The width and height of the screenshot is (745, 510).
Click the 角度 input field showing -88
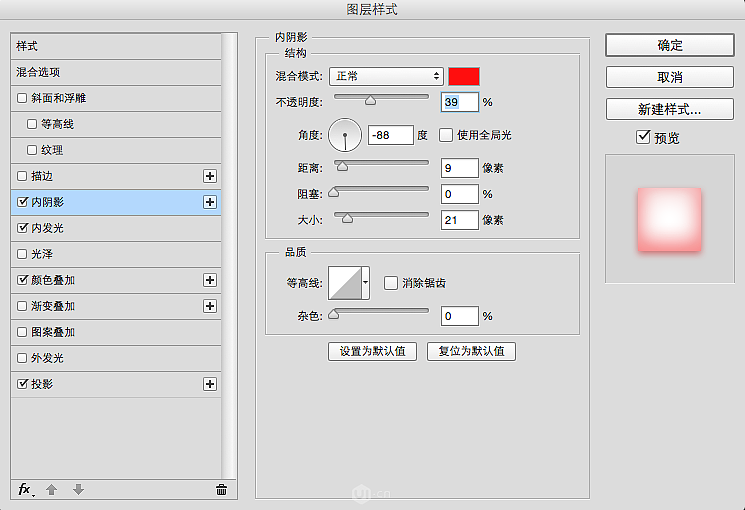pos(391,135)
